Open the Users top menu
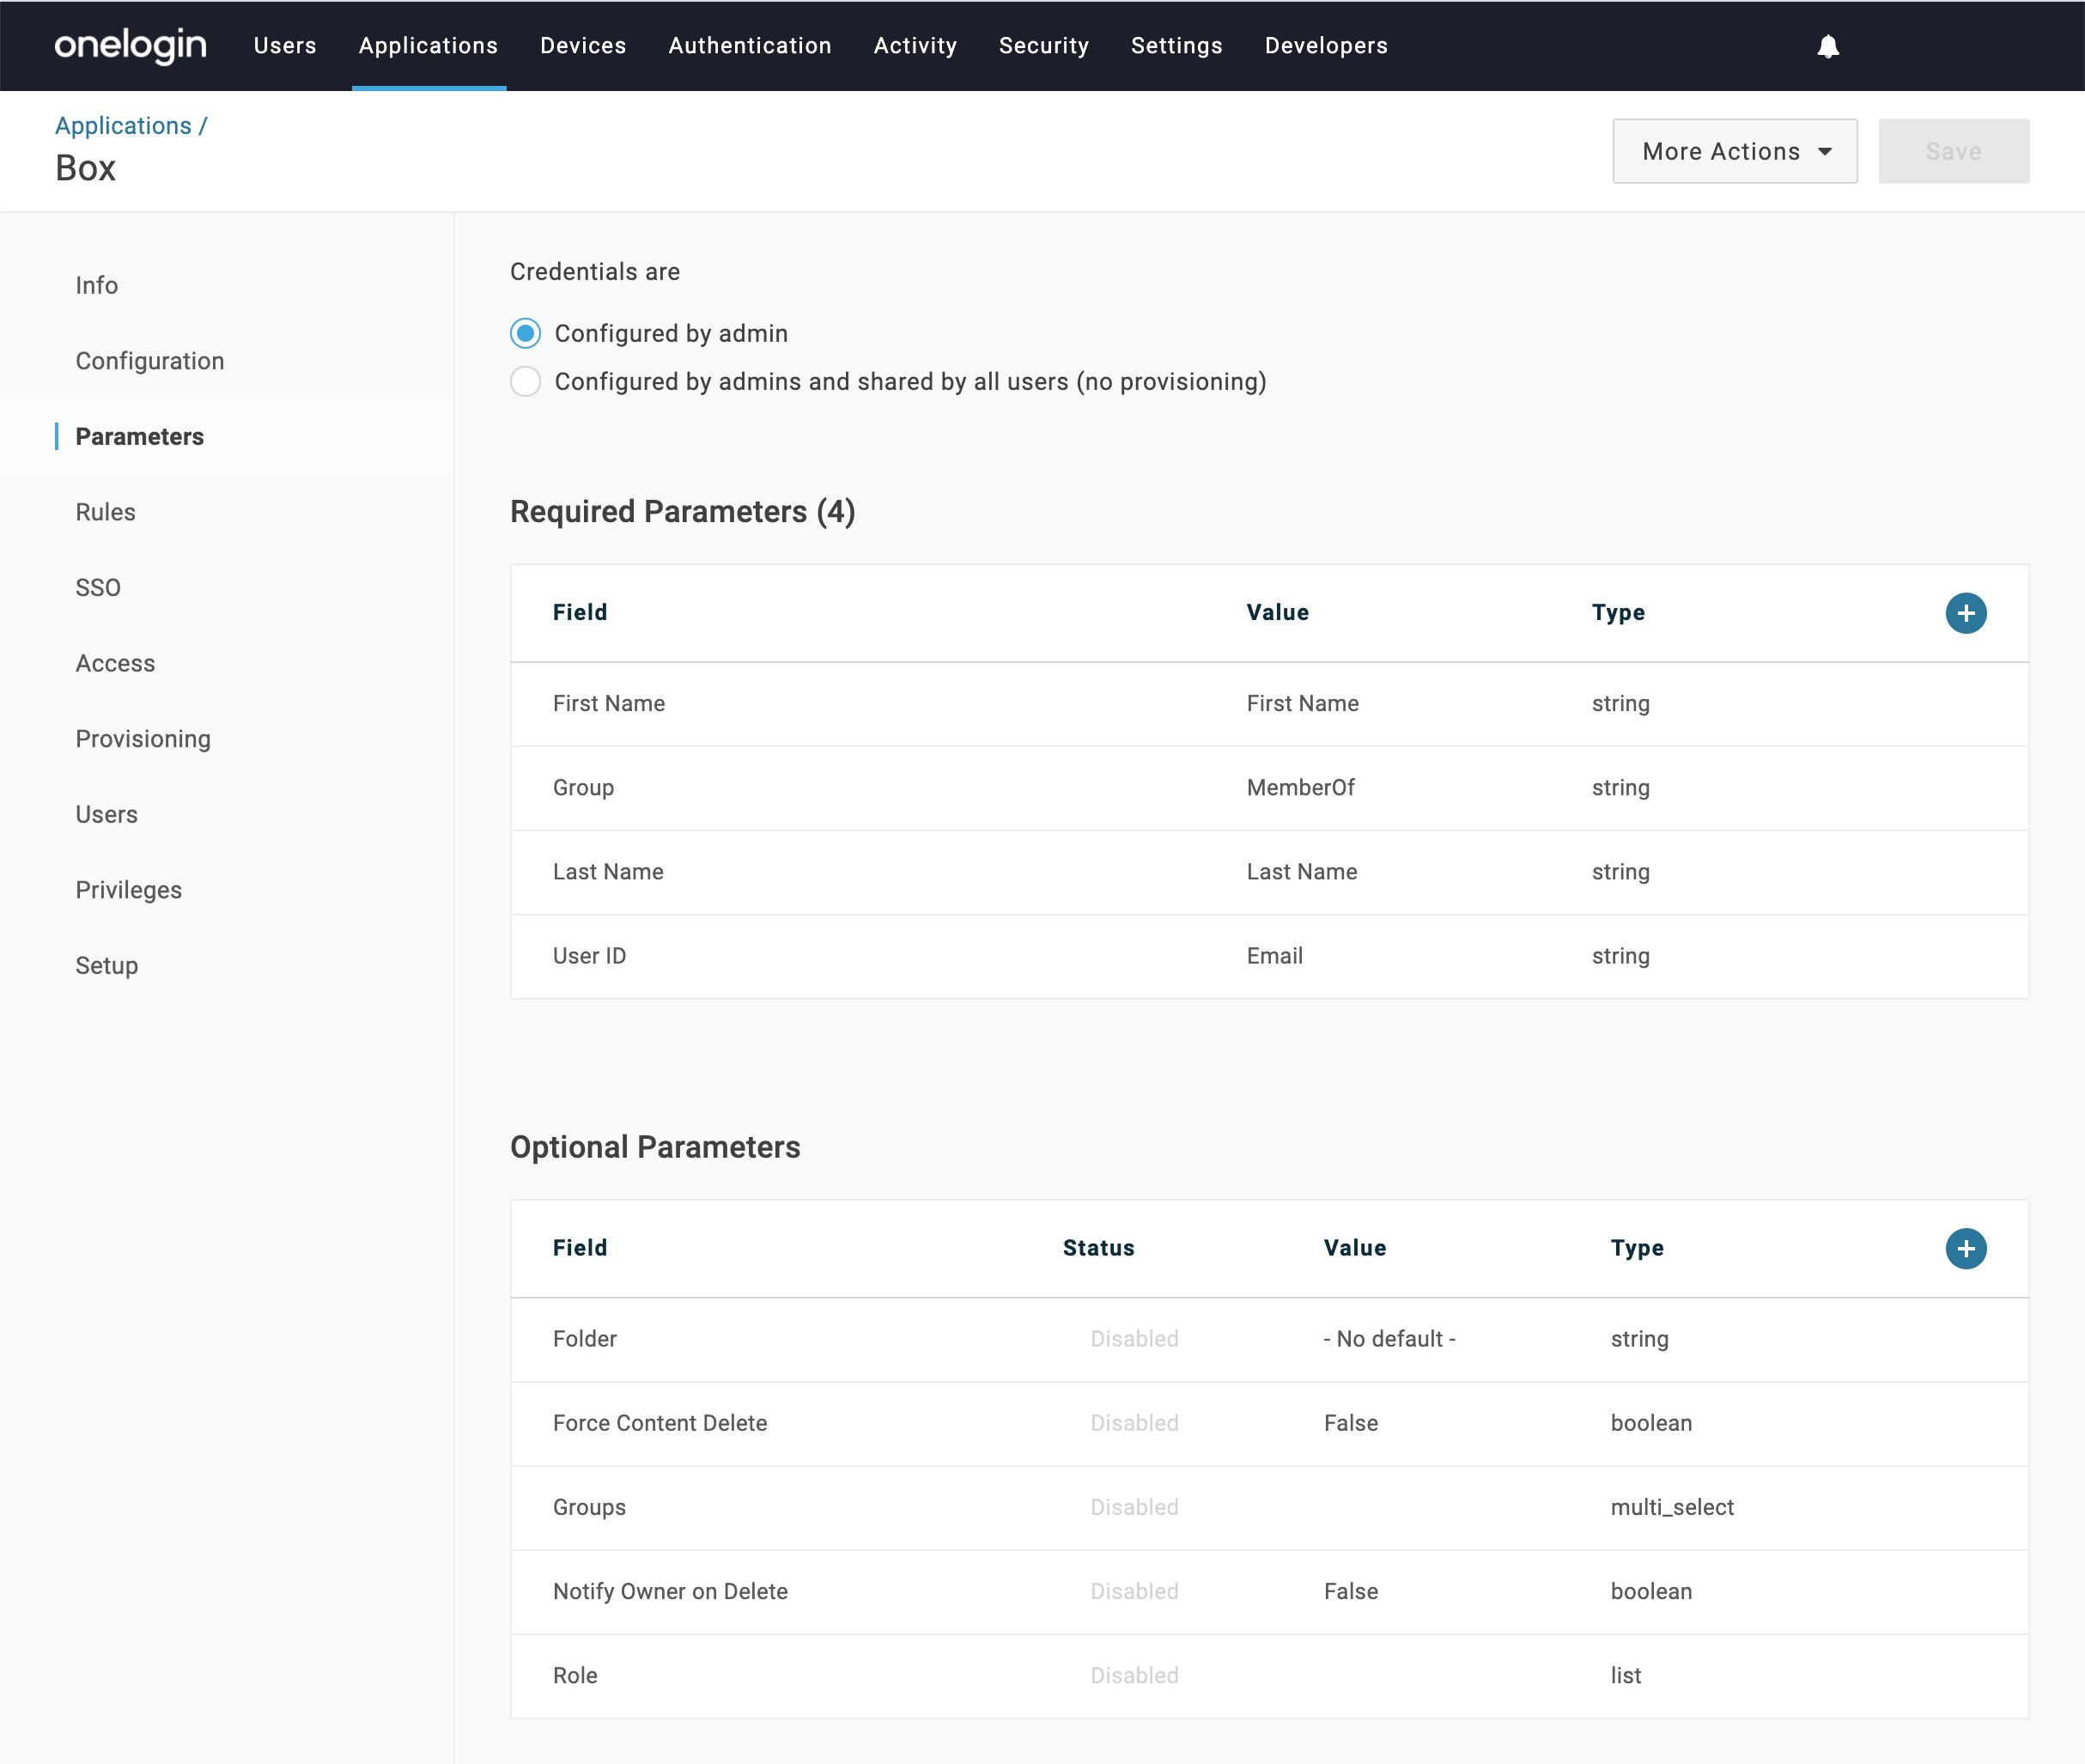Image resolution: width=2085 pixels, height=1764 pixels. (285, 46)
